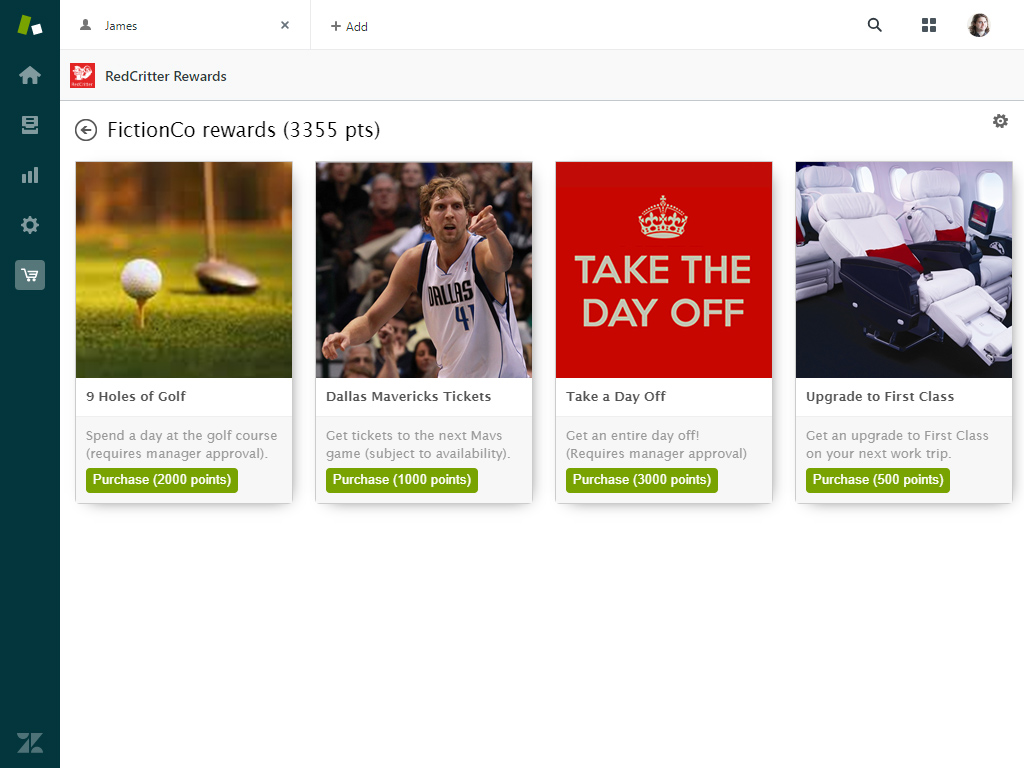1024x768 pixels.
Task: Open the rewards settings gear icon
Action: point(1000,121)
